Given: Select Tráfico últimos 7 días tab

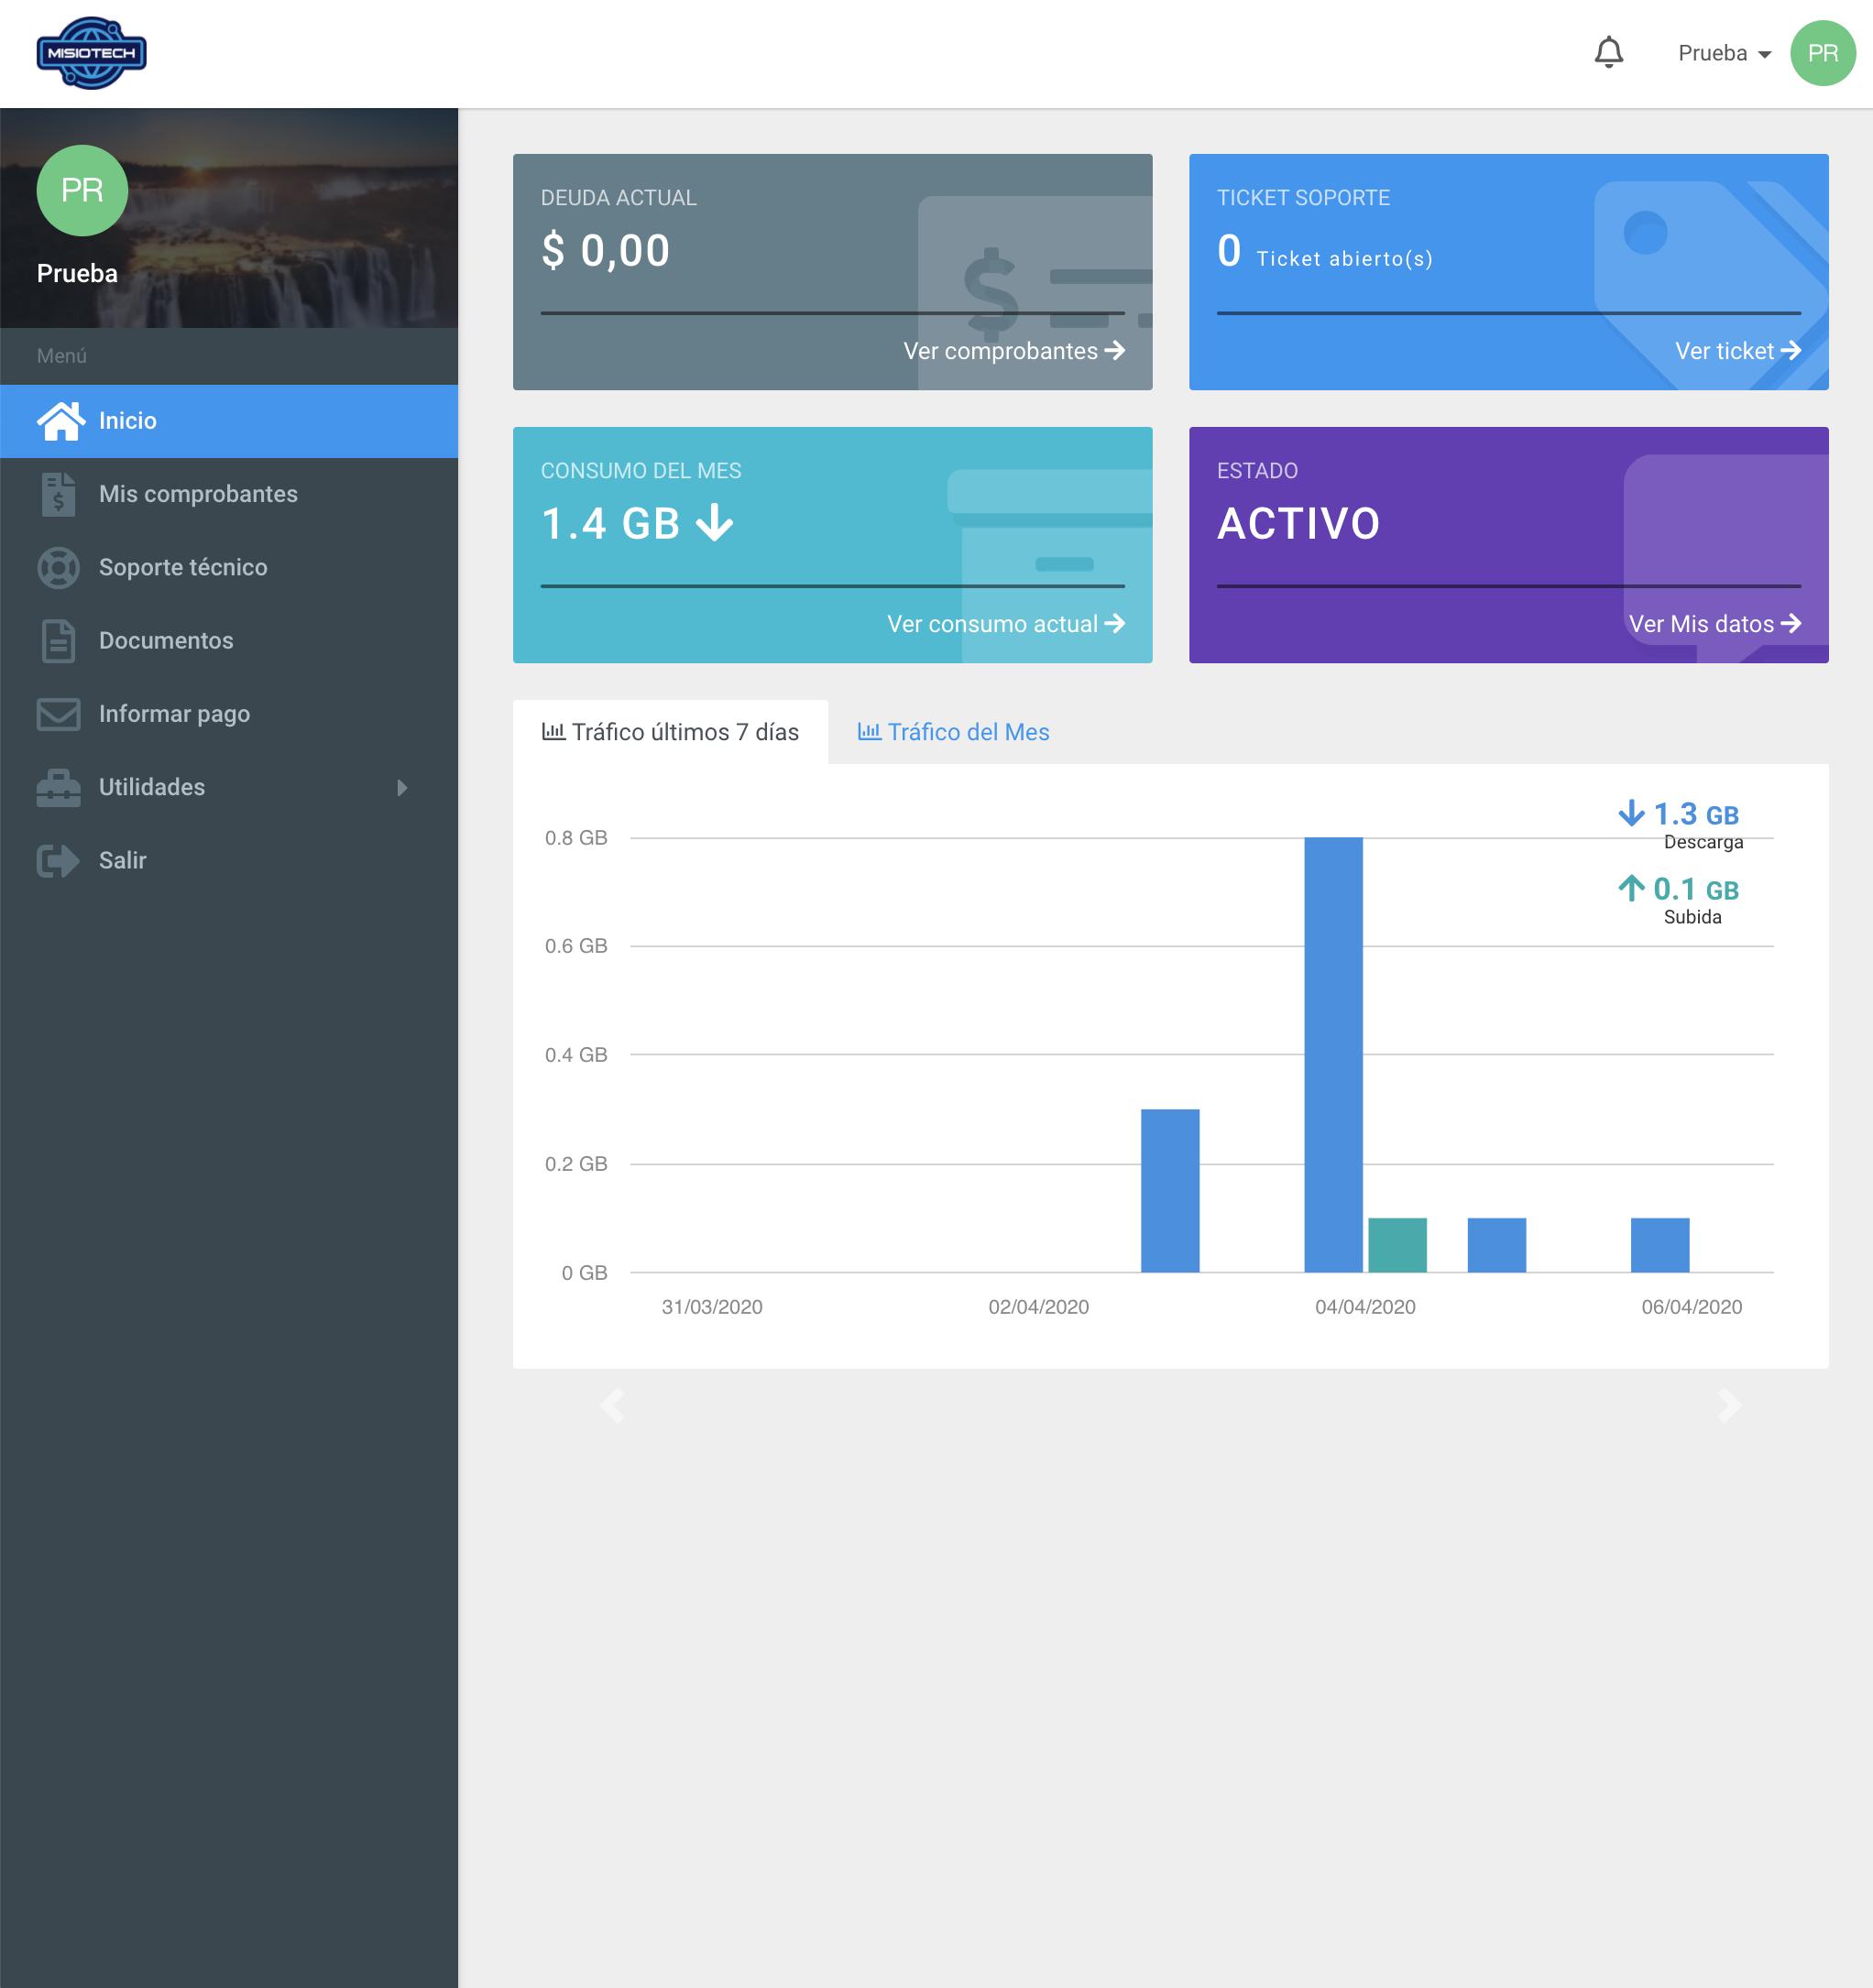Looking at the screenshot, I should pos(670,732).
